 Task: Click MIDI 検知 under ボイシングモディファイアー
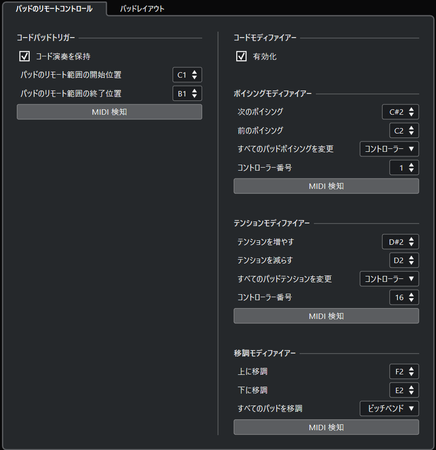[326, 186]
